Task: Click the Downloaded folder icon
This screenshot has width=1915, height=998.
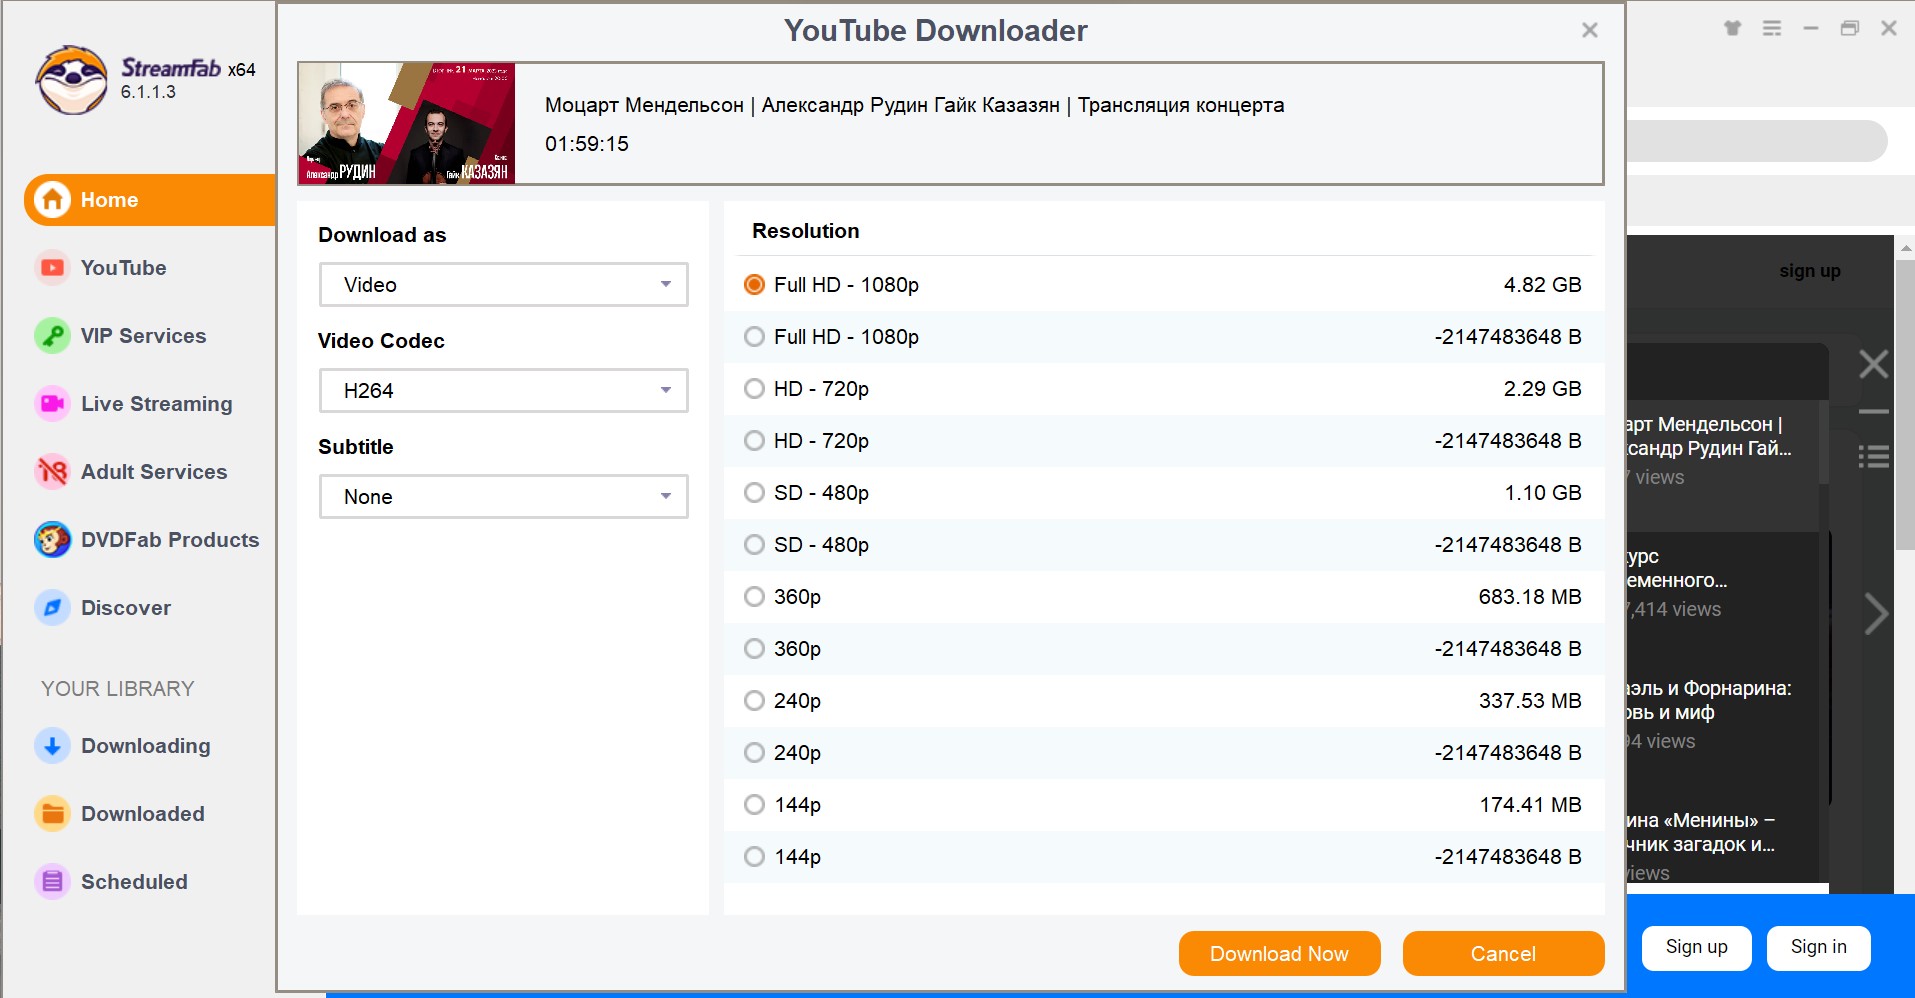Action: pos(52,814)
